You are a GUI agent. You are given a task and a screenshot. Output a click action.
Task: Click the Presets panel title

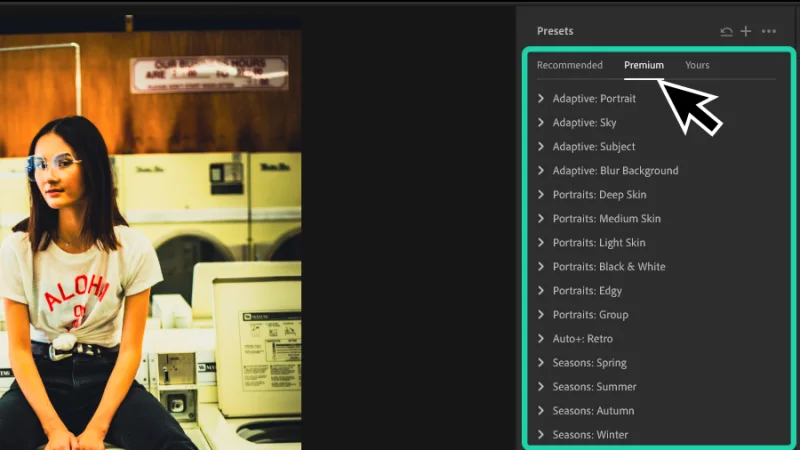tap(555, 31)
